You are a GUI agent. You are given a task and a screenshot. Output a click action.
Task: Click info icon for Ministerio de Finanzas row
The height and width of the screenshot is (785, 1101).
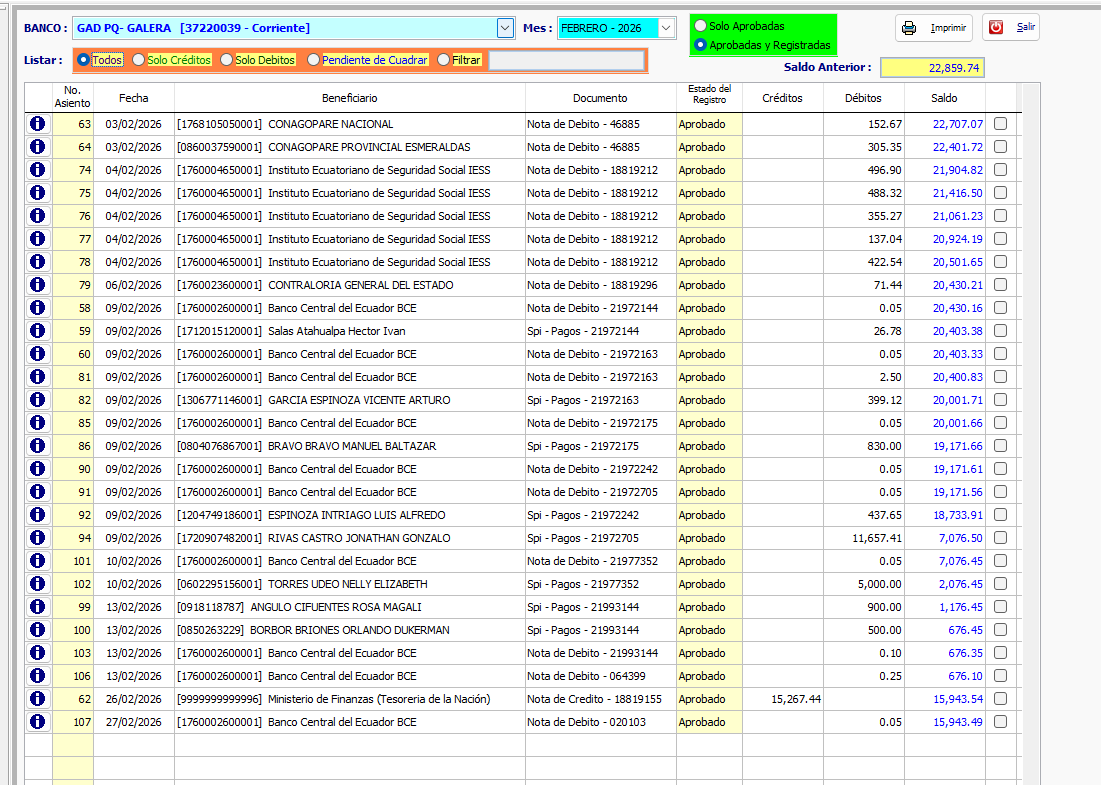coord(38,699)
